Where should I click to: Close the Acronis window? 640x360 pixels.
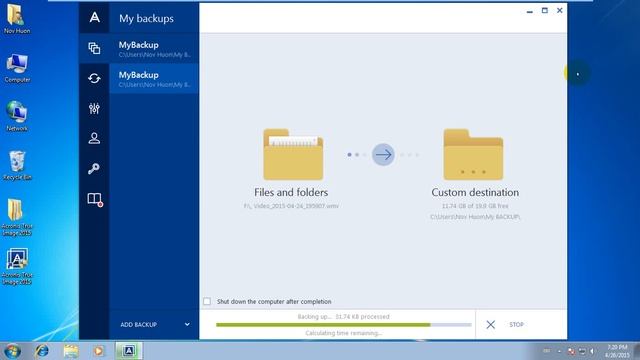coord(560,11)
